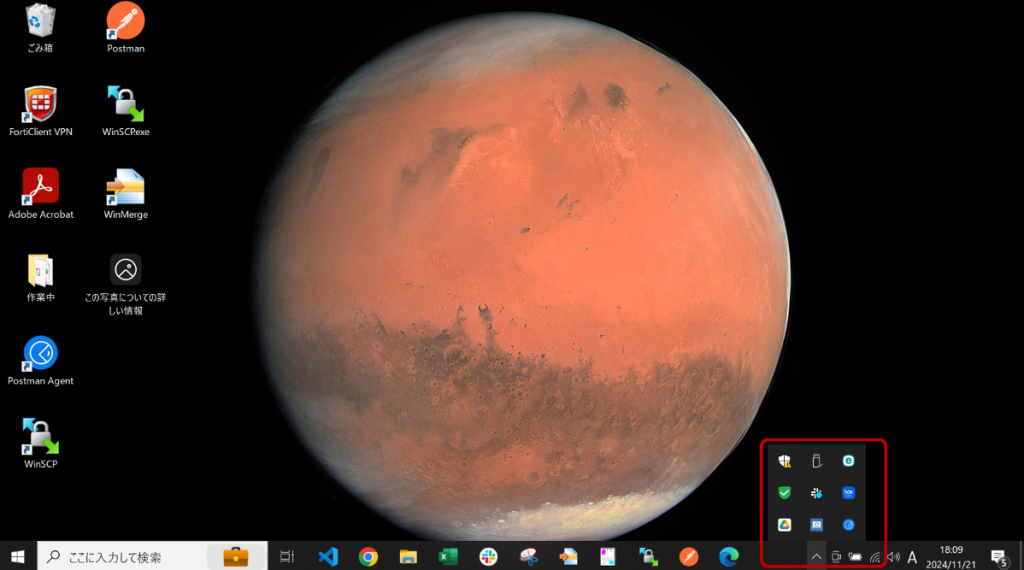The height and width of the screenshot is (570, 1024).
Task: Open the volume speaker icon
Action: (x=893, y=557)
